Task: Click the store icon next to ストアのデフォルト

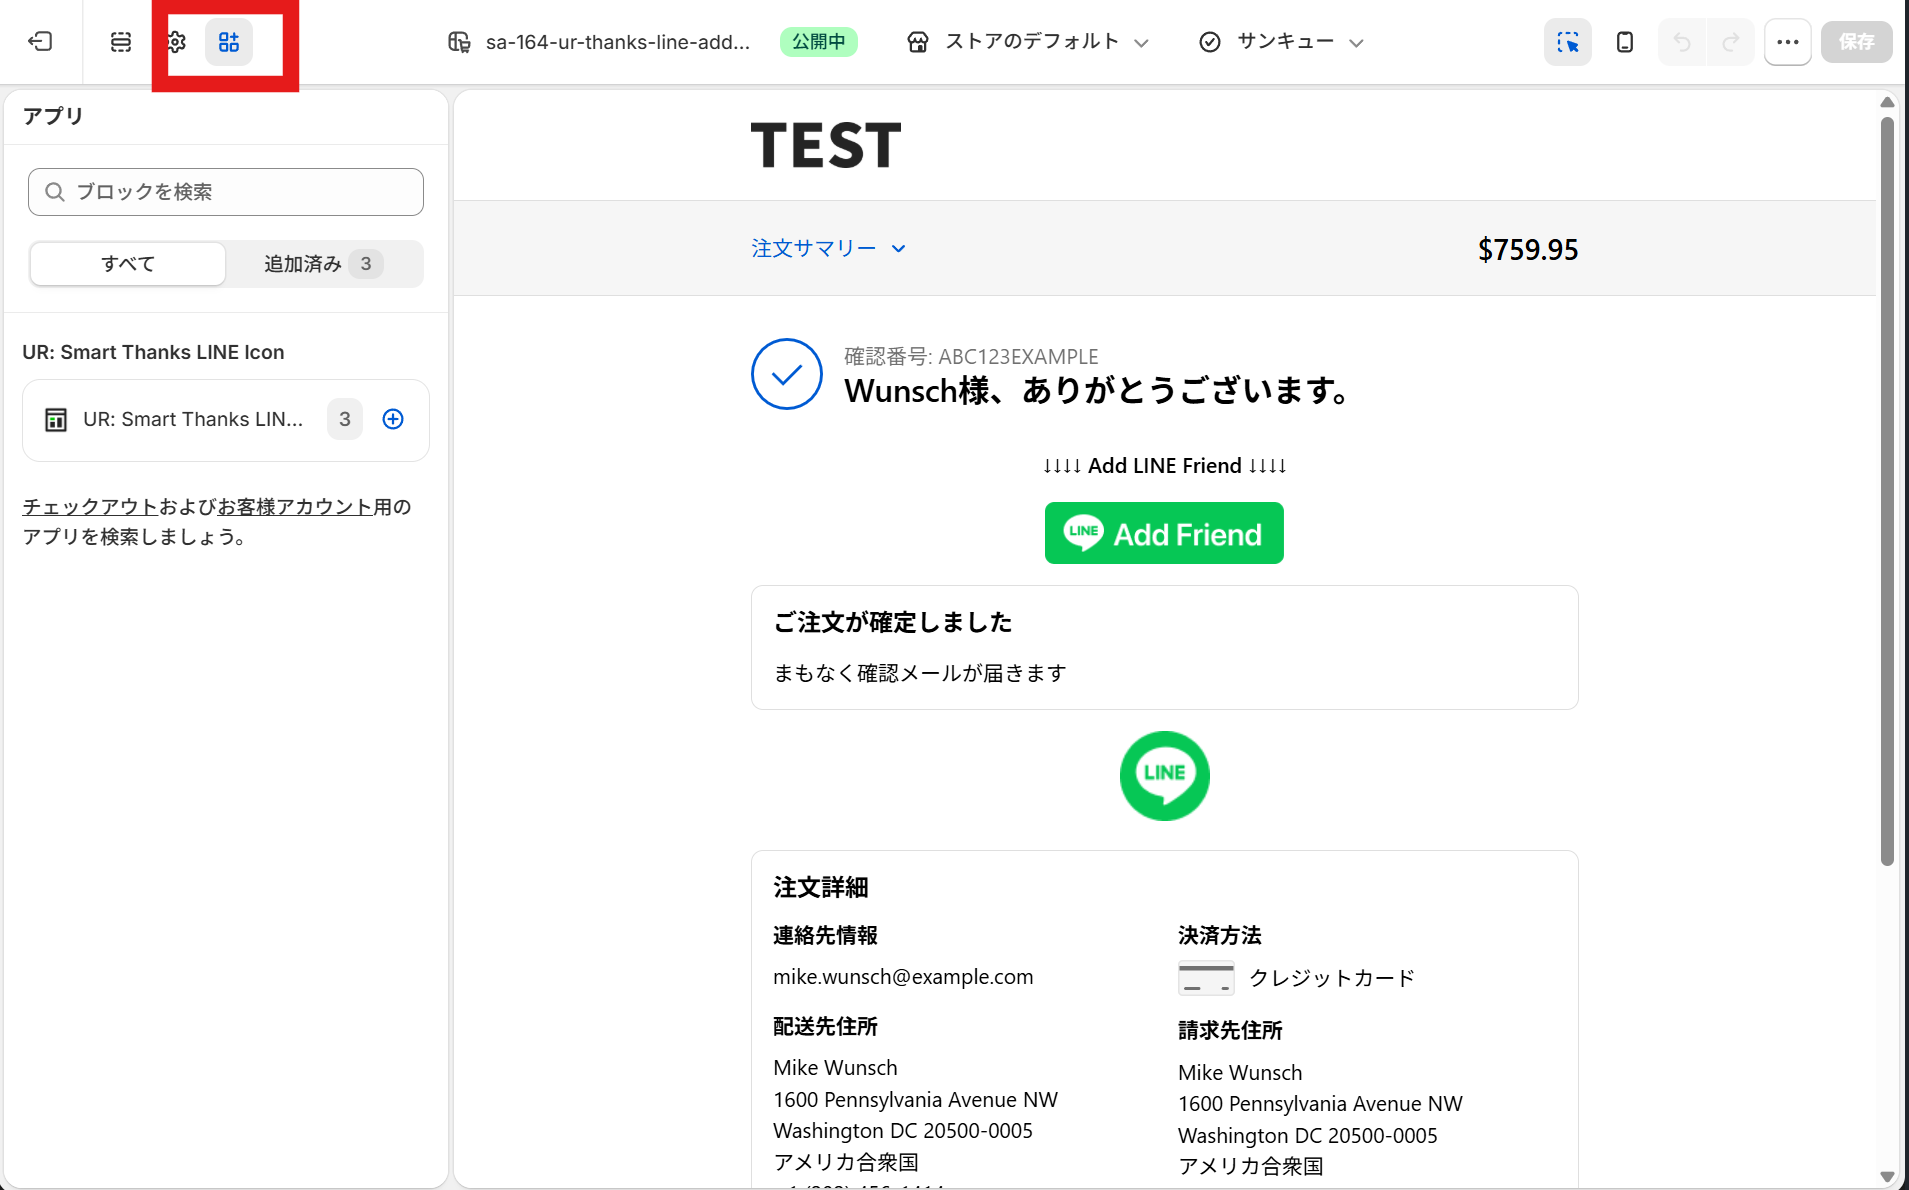Action: coord(918,42)
